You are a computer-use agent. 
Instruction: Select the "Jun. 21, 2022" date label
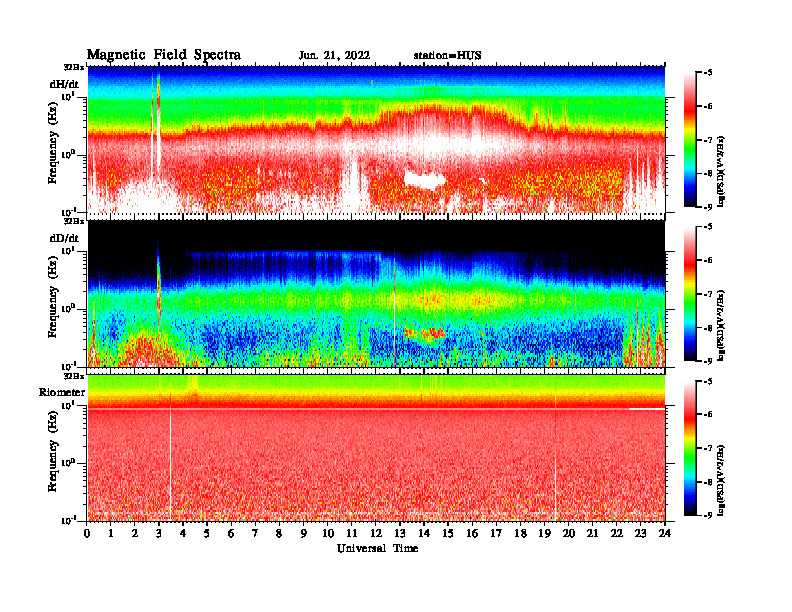(x=334, y=56)
